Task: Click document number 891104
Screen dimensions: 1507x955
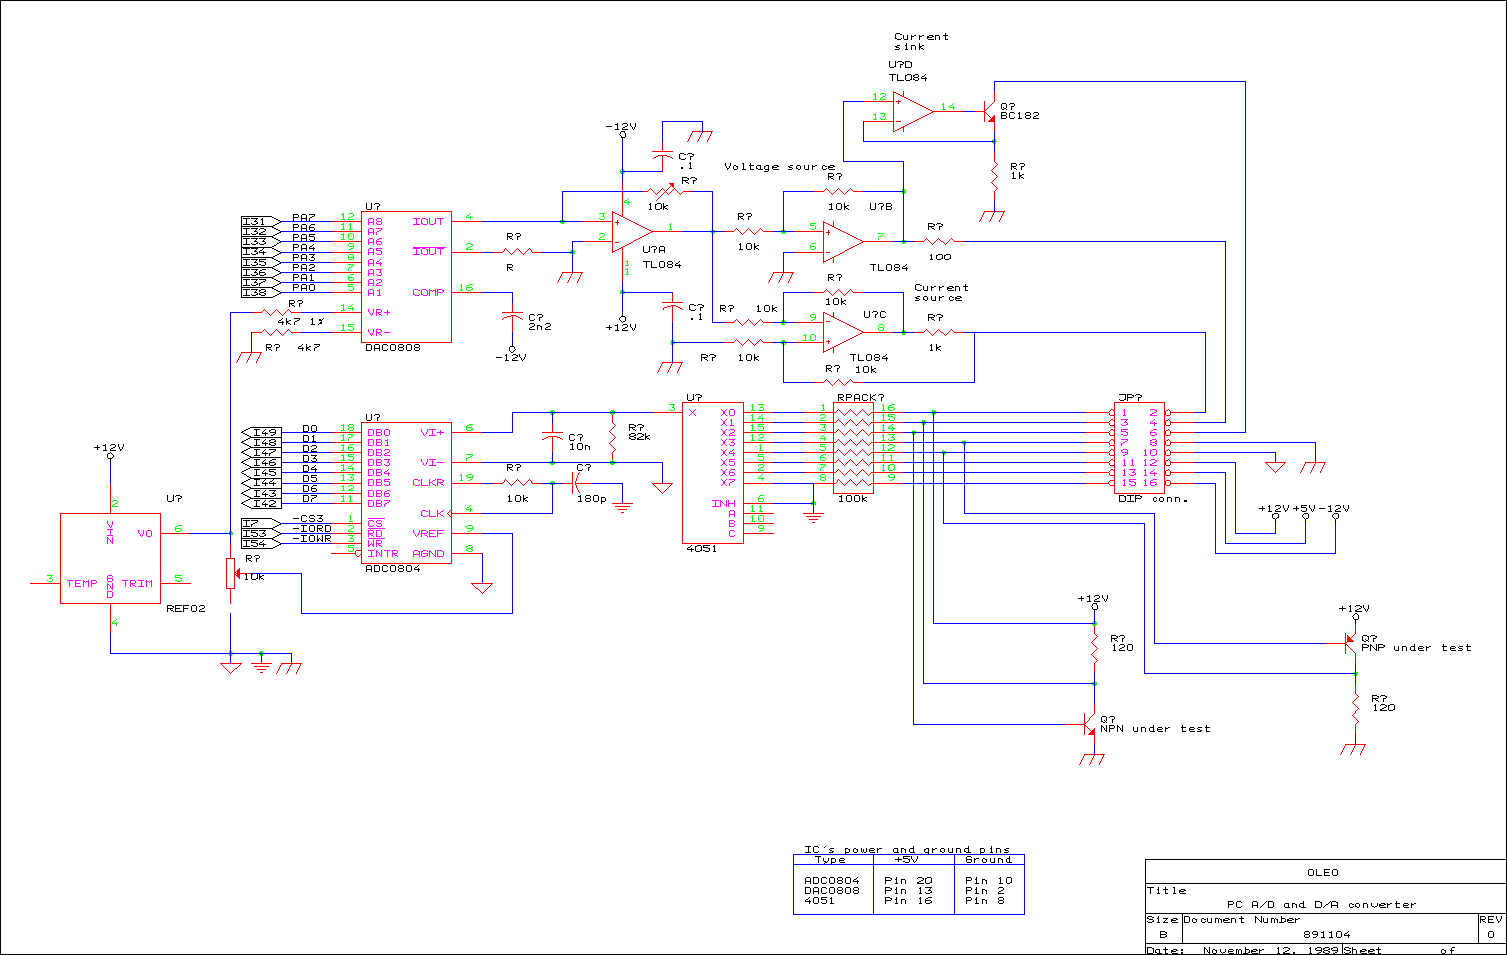Action: coord(1326,934)
